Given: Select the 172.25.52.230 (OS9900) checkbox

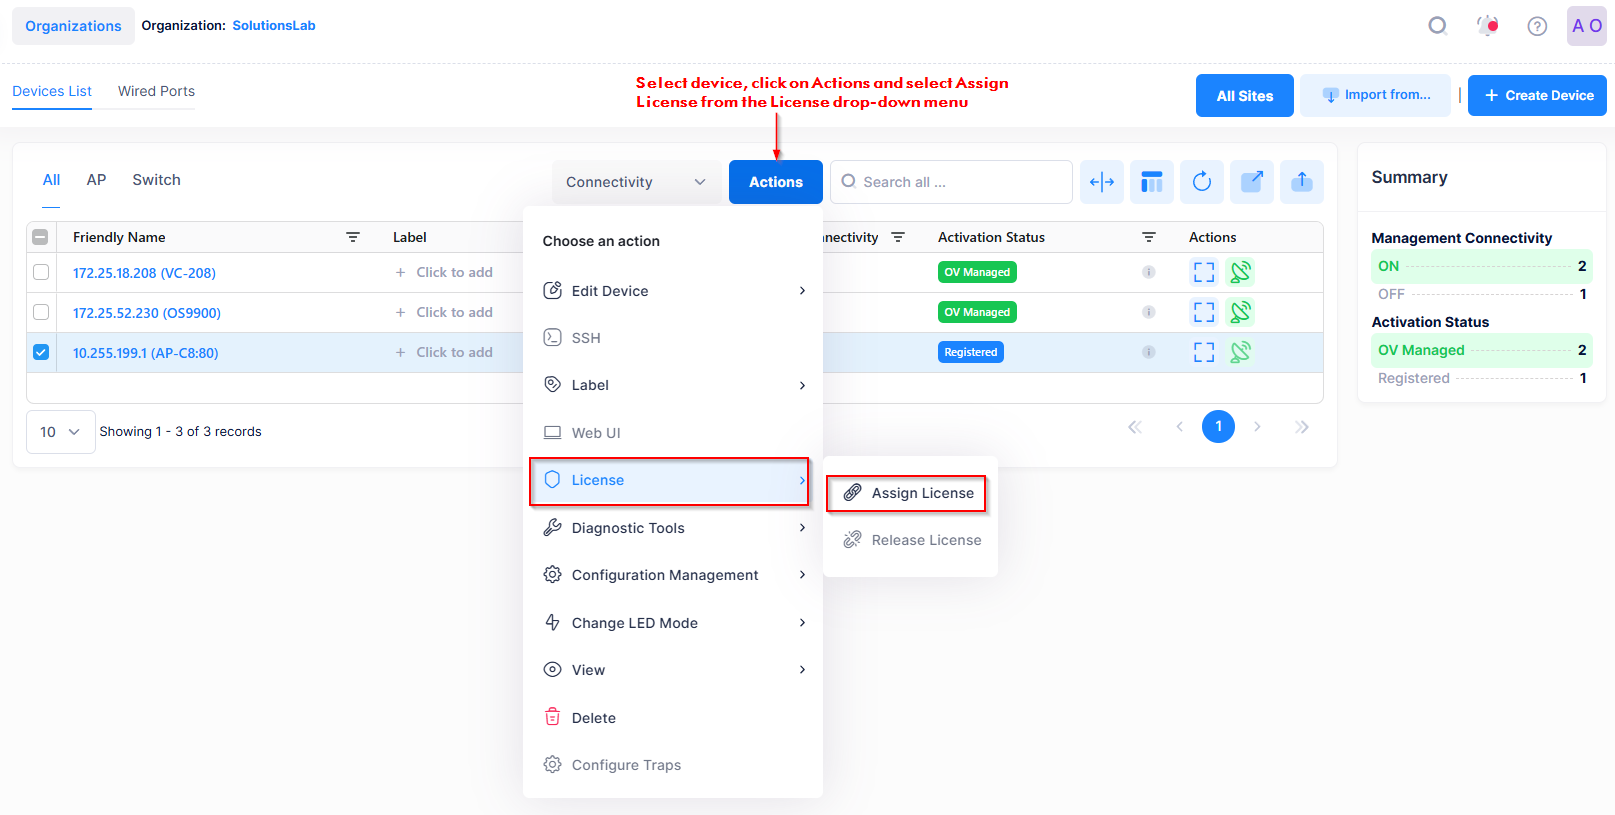Looking at the screenshot, I should tap(41, 312).
